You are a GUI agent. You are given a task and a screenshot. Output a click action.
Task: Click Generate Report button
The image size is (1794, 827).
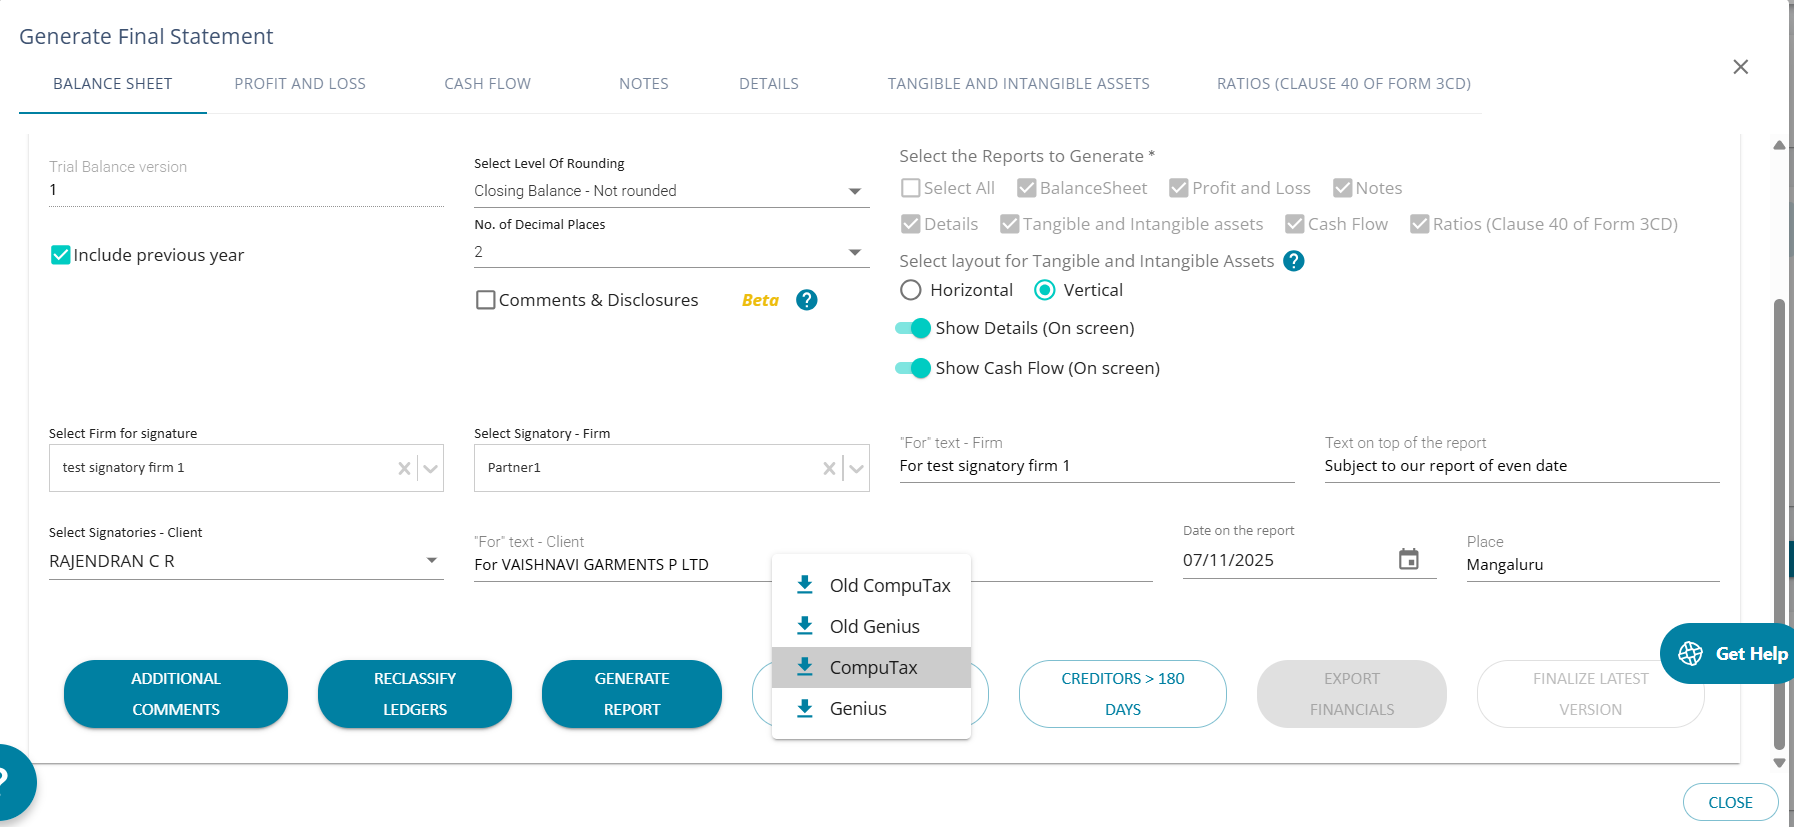click(x=631, y=693)
